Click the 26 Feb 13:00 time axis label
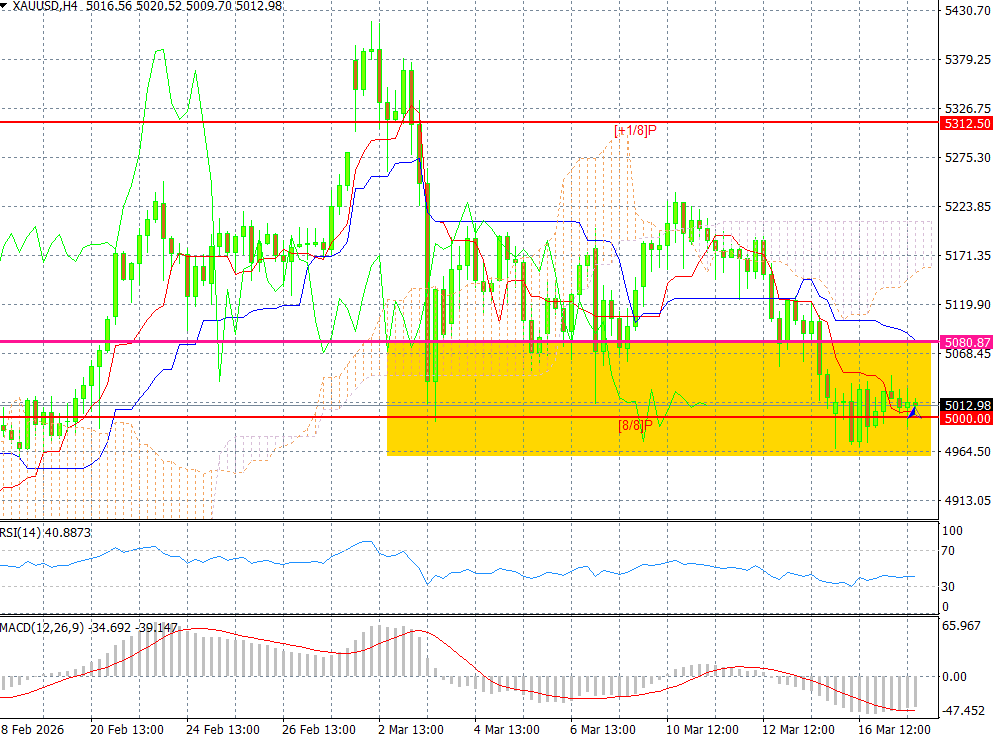Image resolution: width=993 pixels, height=740 pixels. point(319,730)
